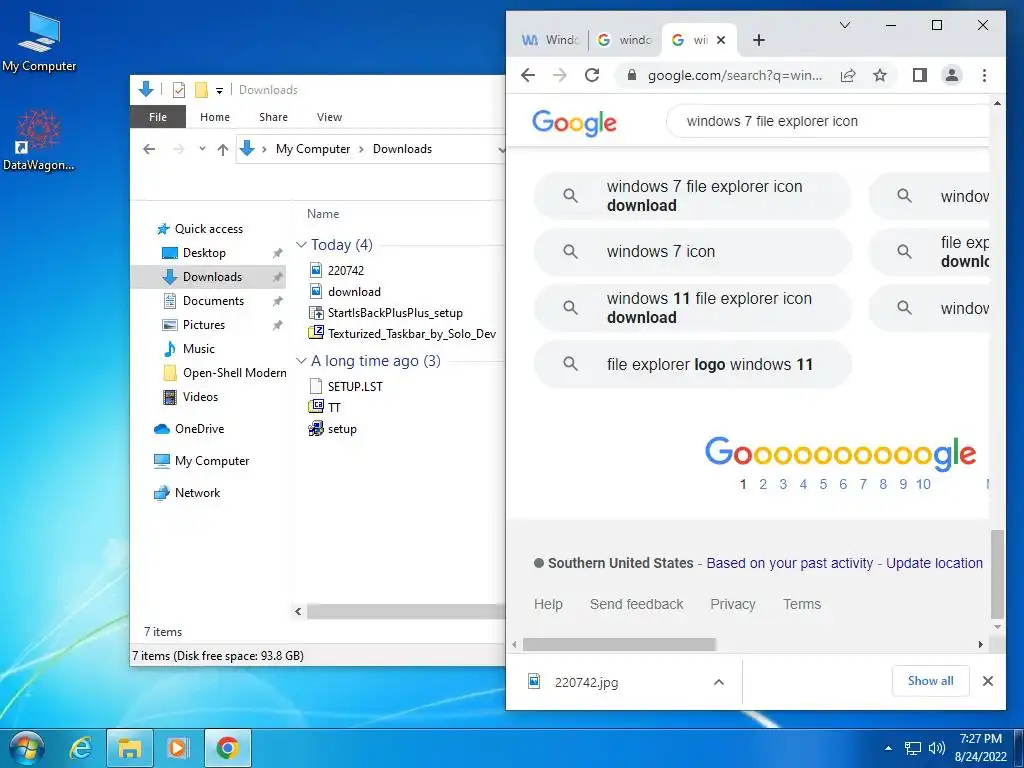The height and width of the screenshot is (768, 1024).
Task: Go back in Chrome
Action: click(x=528, y=76)
